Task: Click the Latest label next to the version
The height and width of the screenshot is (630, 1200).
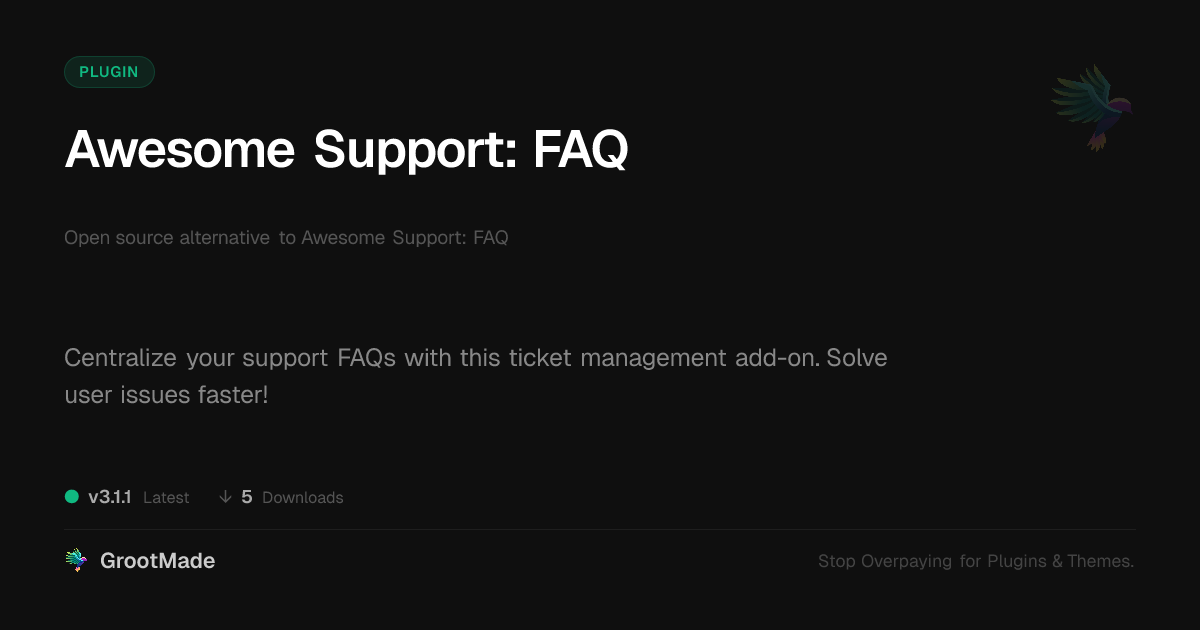Action: (x=166, y=498)
